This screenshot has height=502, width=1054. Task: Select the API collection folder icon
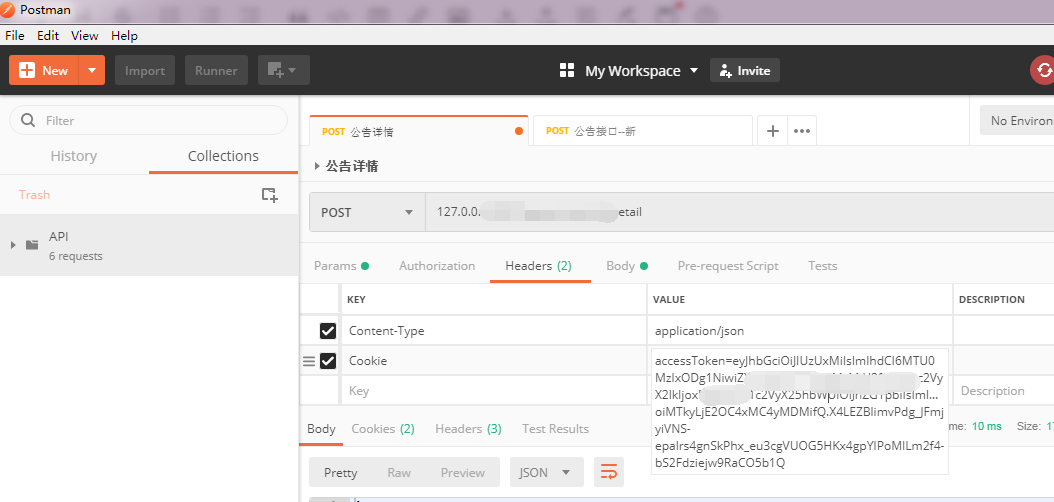(32, 245)
